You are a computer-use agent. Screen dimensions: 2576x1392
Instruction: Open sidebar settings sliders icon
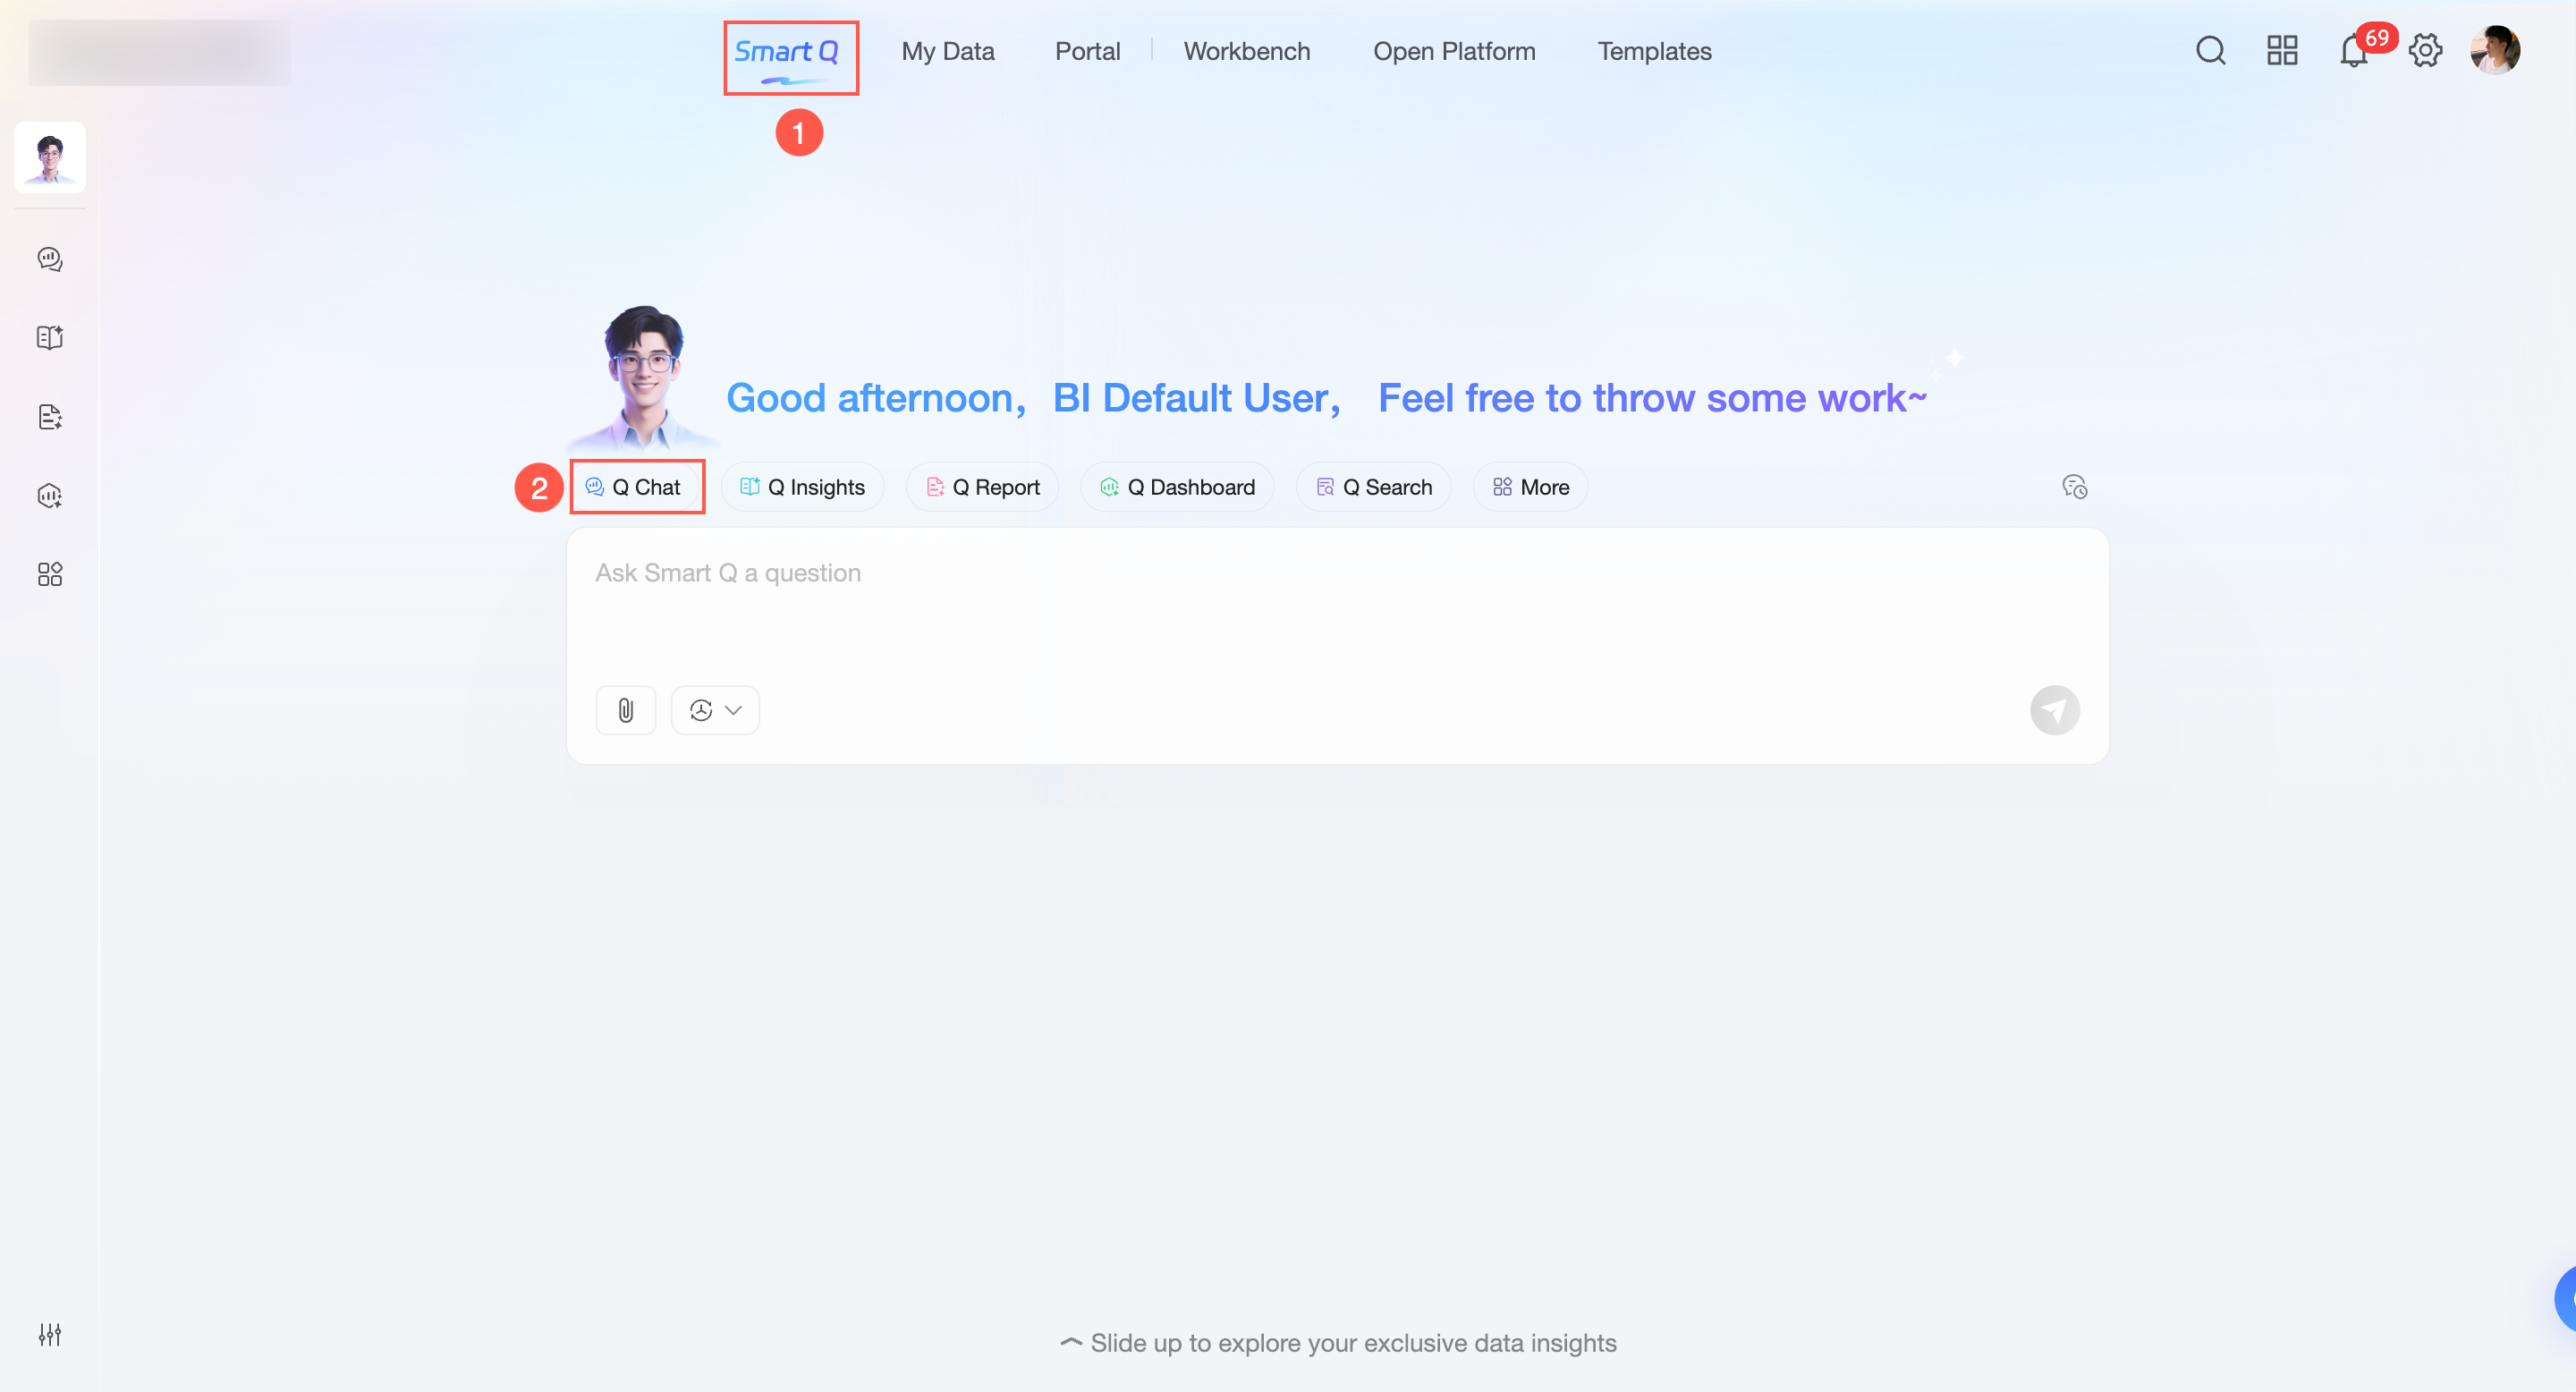point(50,1334)
